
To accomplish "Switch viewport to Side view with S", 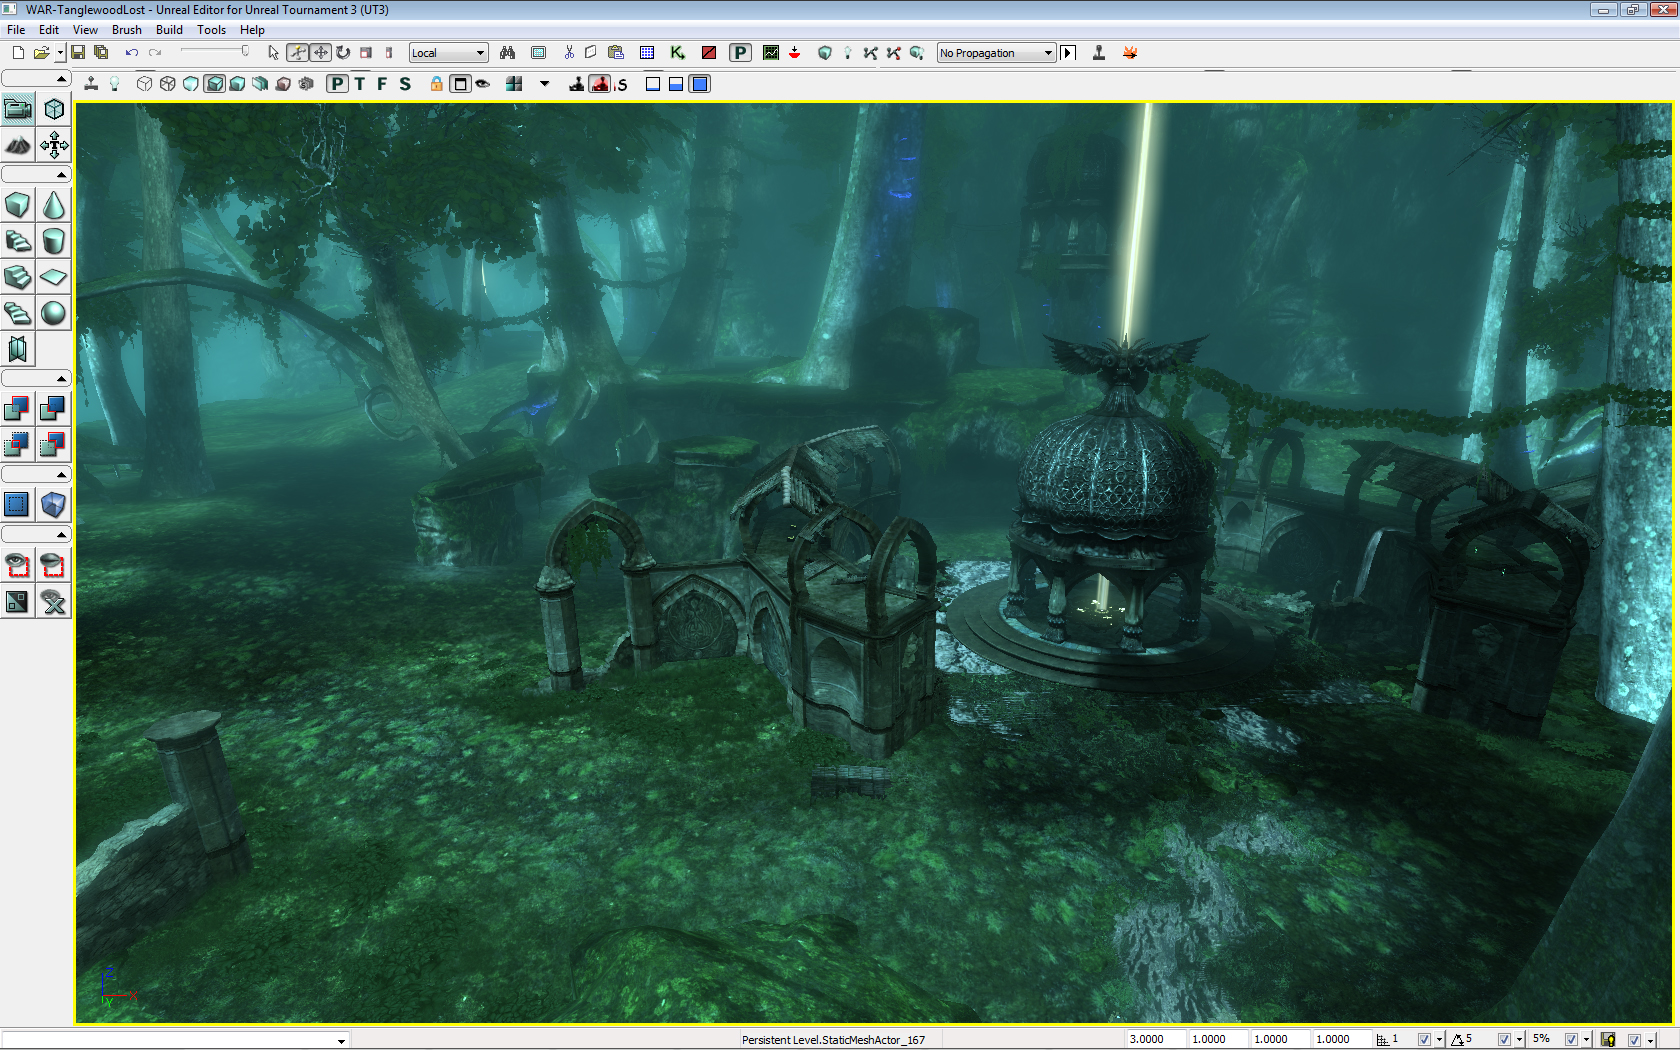I will coord(405,84).
